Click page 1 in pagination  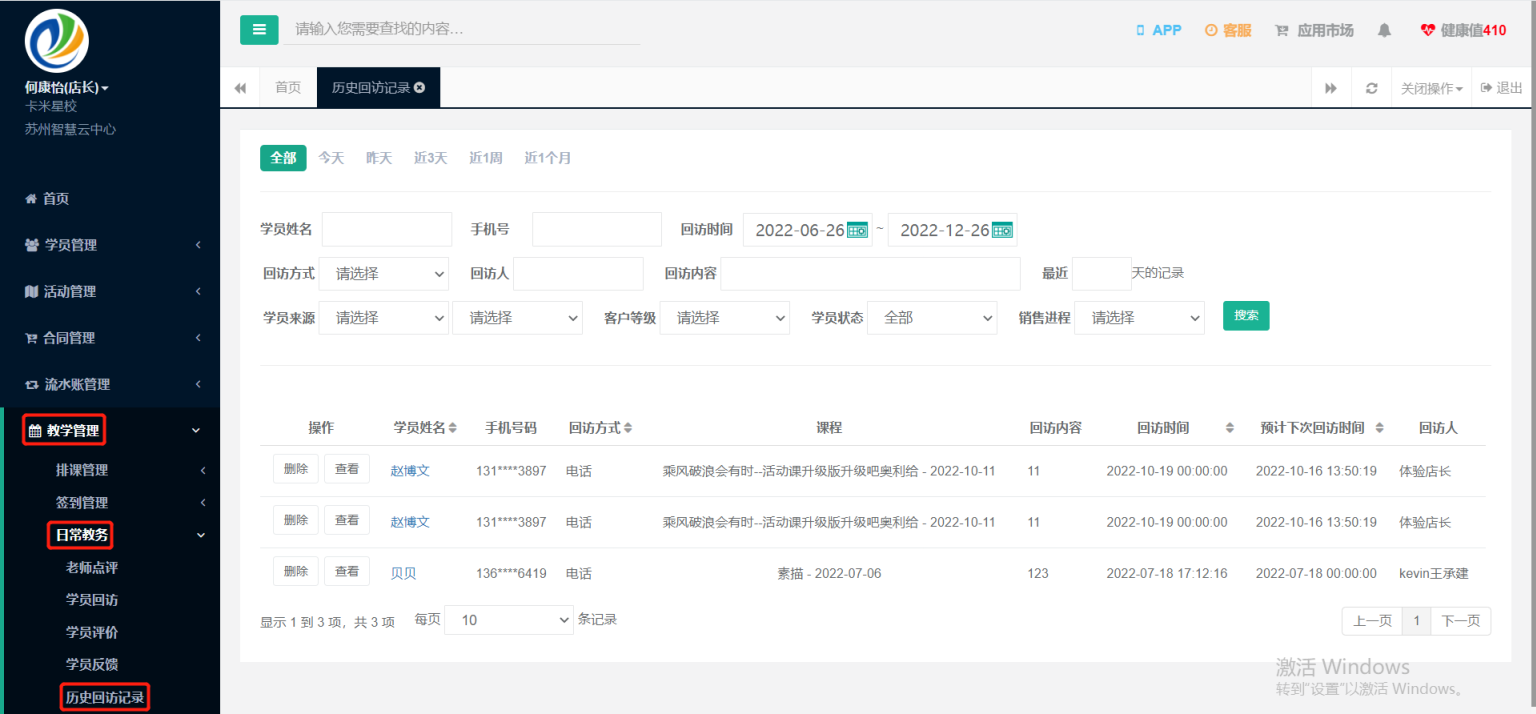(x=1416, y=621)
